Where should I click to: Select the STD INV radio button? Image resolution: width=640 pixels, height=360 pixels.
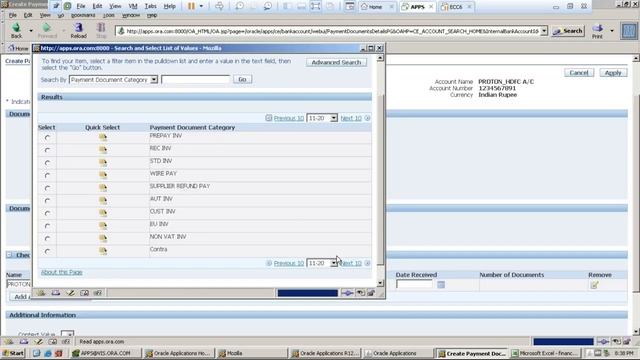click(x=48, y=163)
